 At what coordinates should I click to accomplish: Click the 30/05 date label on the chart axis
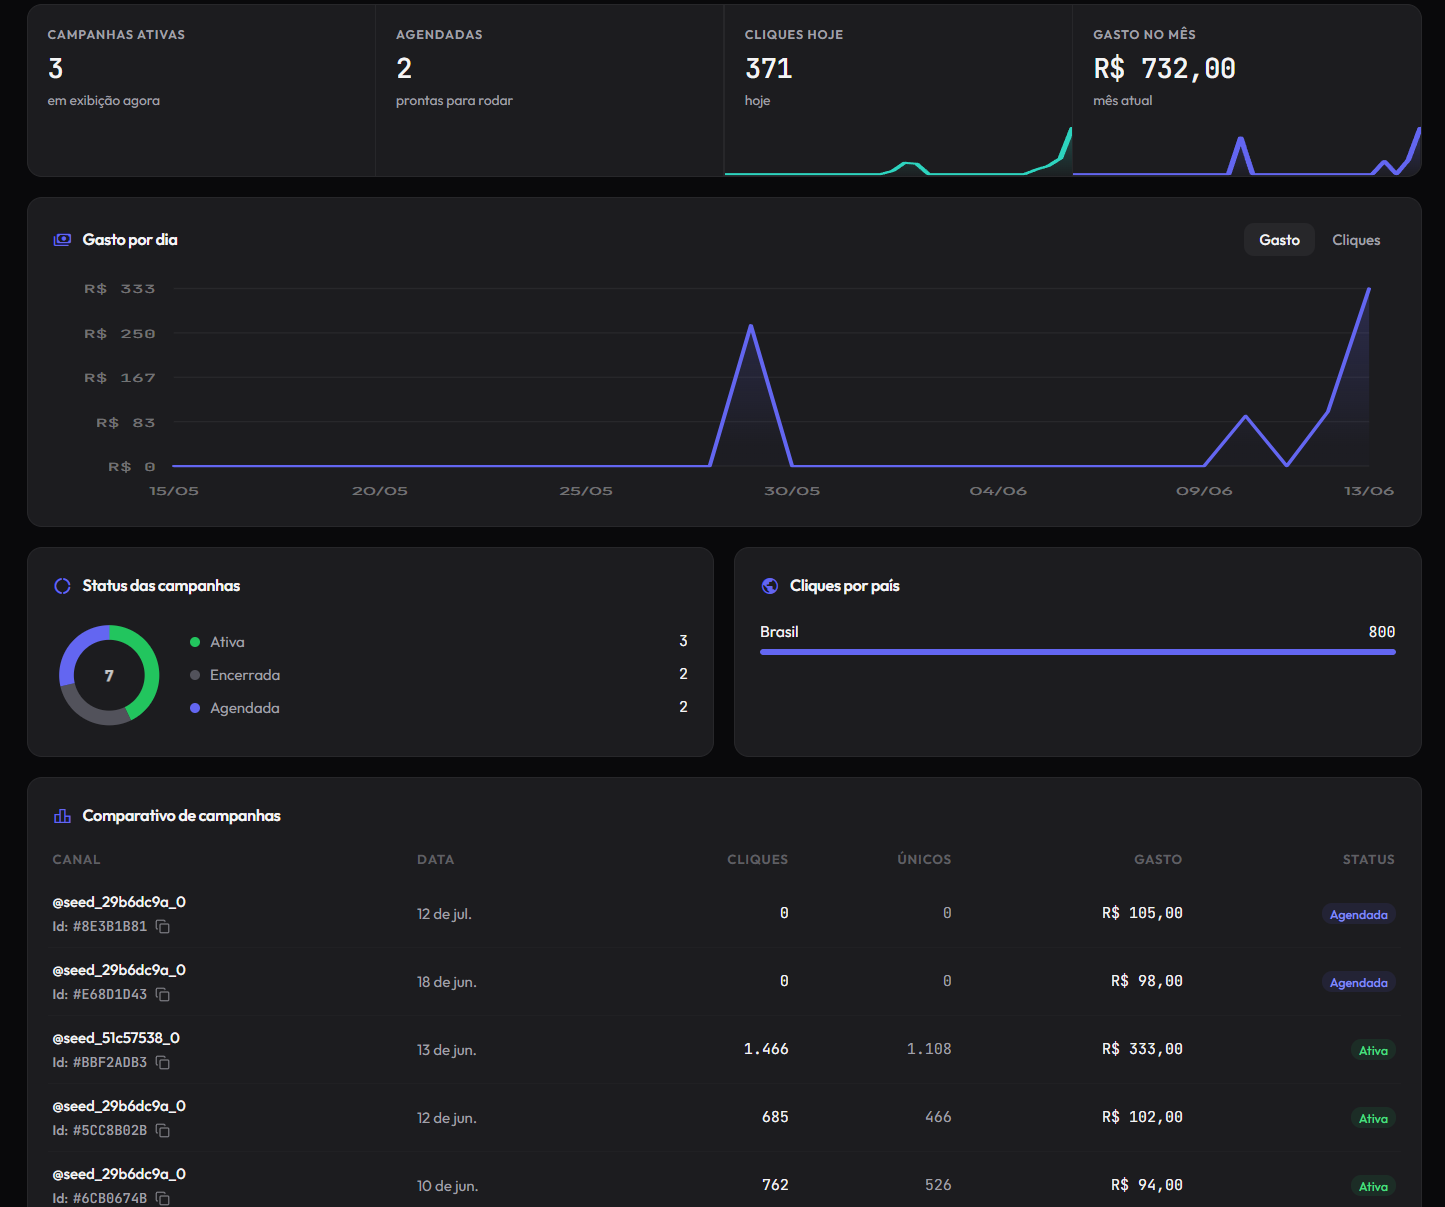coord(792,491)
